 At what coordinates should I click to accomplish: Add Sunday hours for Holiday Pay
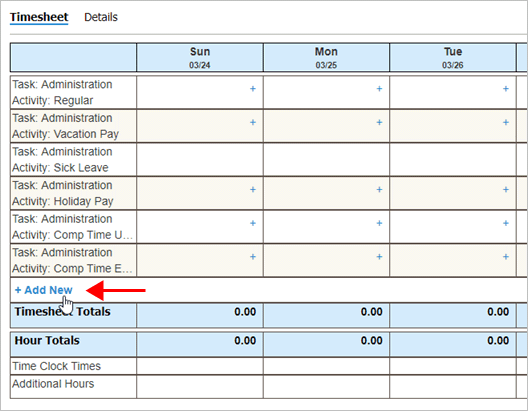[x=253, y=190]
